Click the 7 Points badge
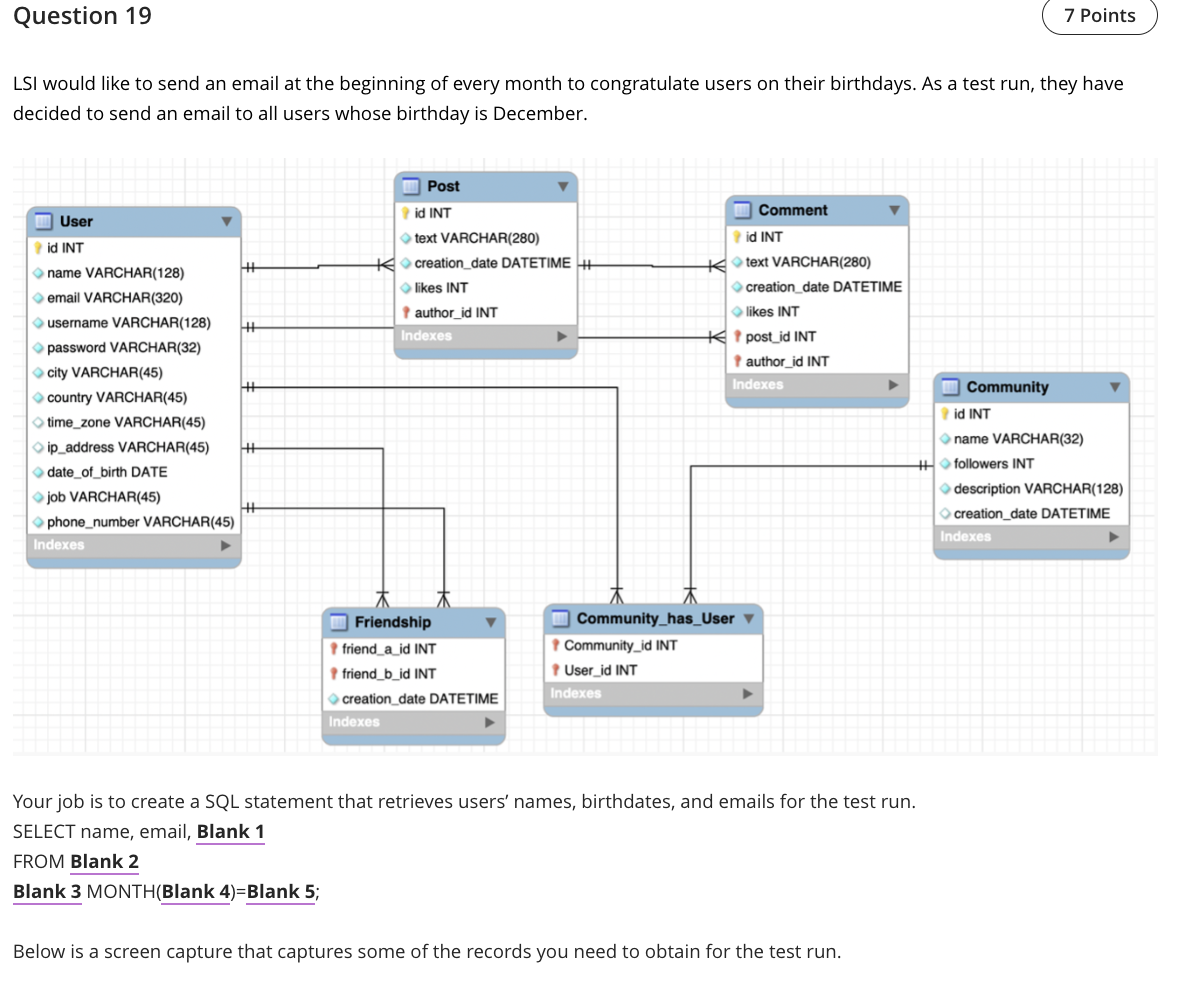 1100,16
